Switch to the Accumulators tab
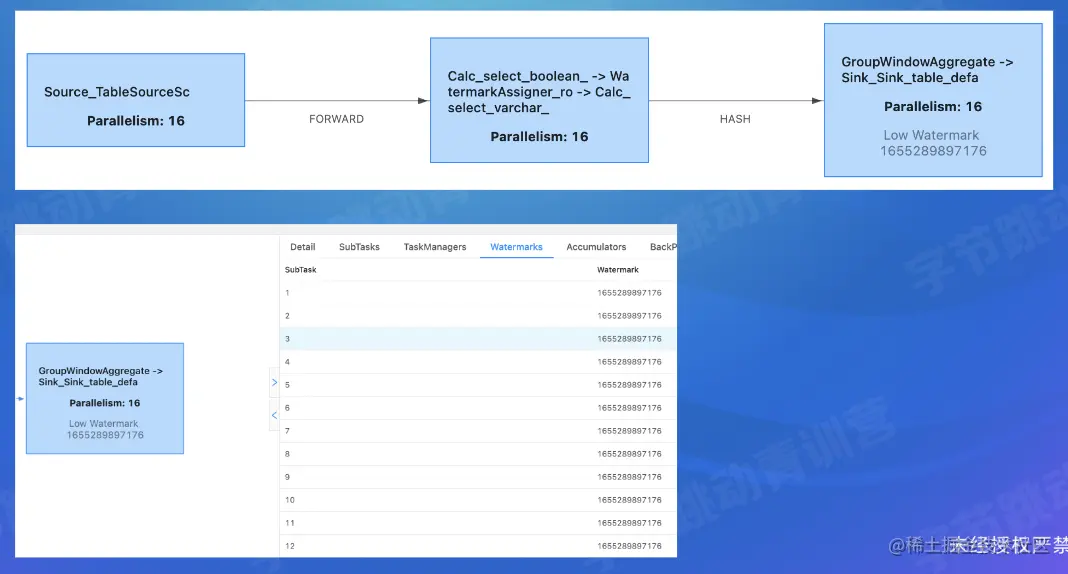The image size is (1068, 574). click(596, 247)
